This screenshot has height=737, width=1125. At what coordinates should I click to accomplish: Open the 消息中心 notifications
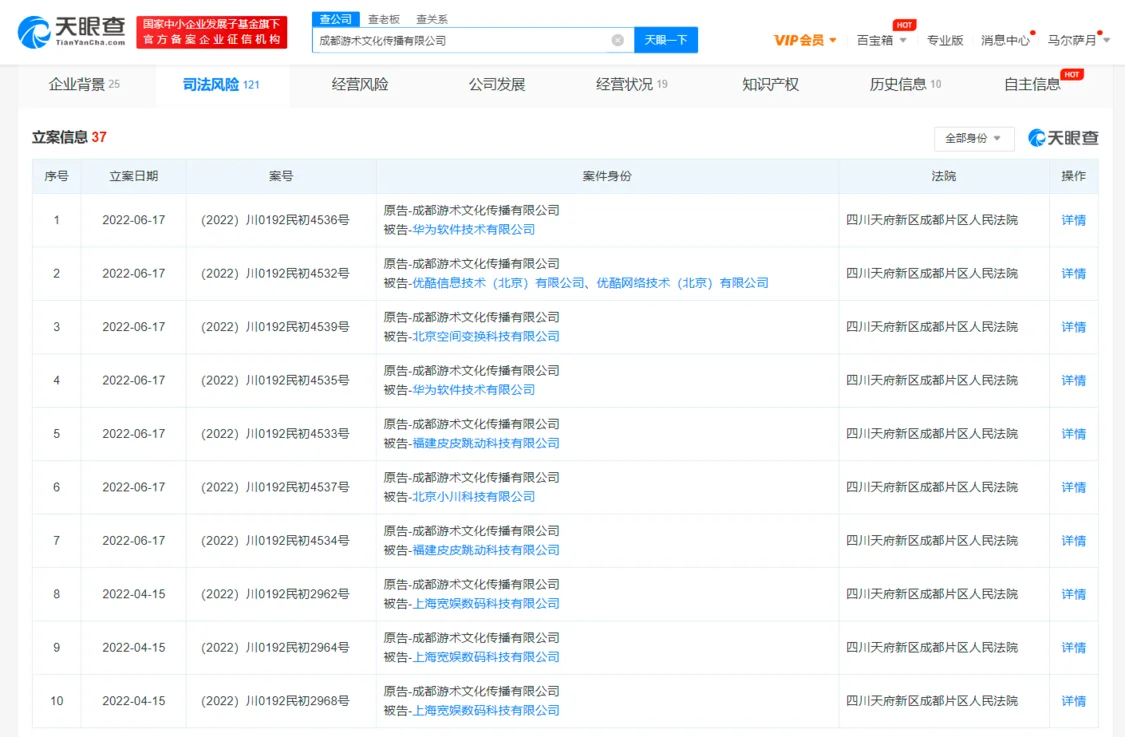[x=1004, y=40]
